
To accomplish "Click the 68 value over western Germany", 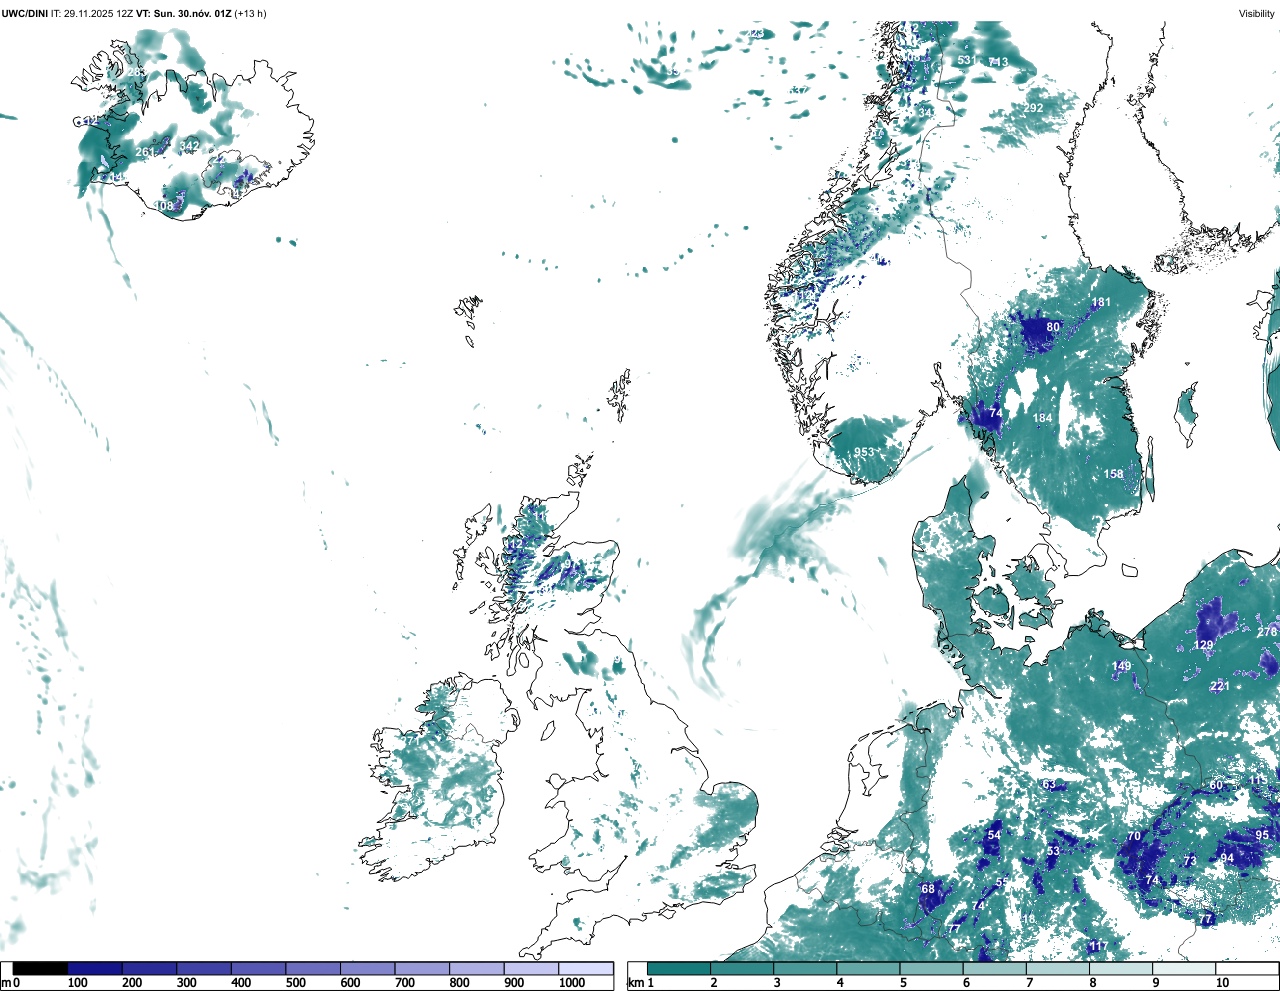I will point(928,889).
